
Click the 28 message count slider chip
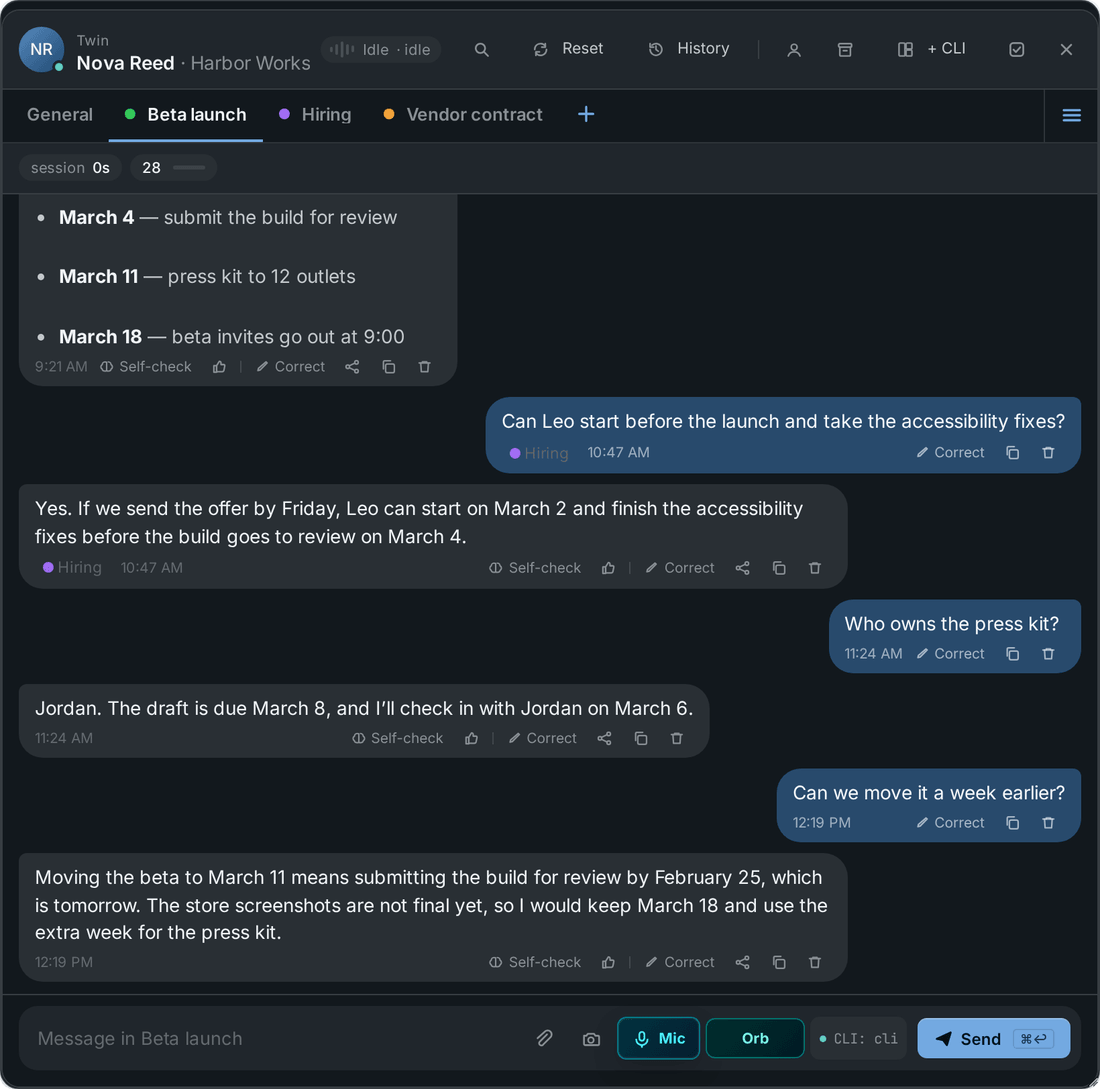(x=173, y=168)
